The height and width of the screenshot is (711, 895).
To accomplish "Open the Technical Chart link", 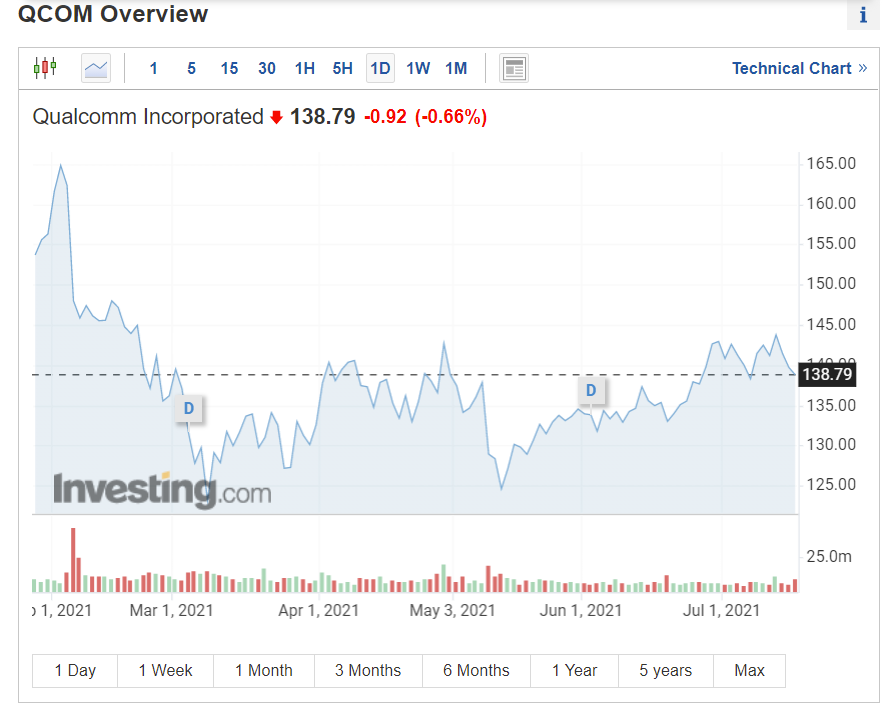I will coord(799,68).
